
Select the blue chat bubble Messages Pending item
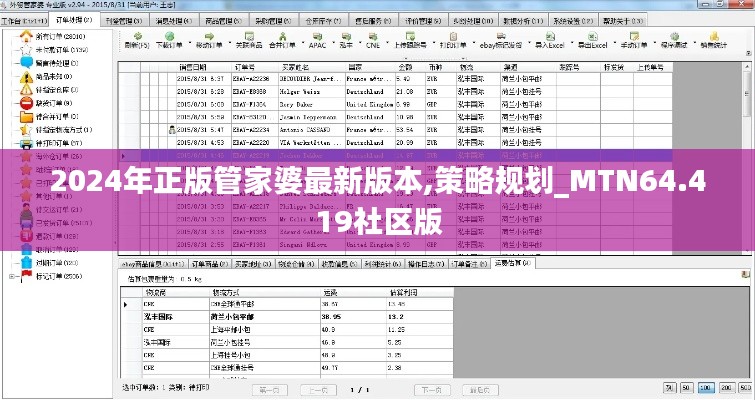[49, 63]
